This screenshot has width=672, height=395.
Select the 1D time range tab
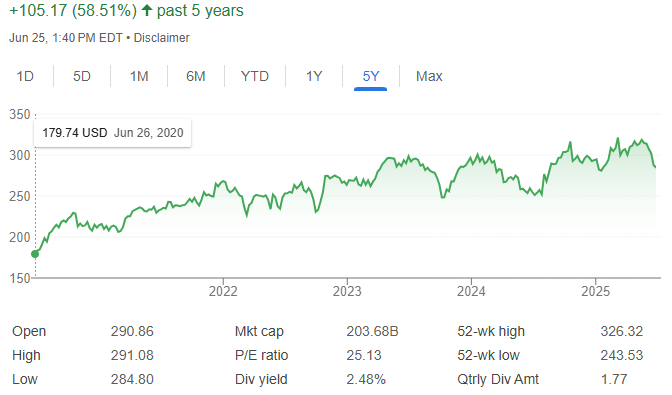click(25, 76)
